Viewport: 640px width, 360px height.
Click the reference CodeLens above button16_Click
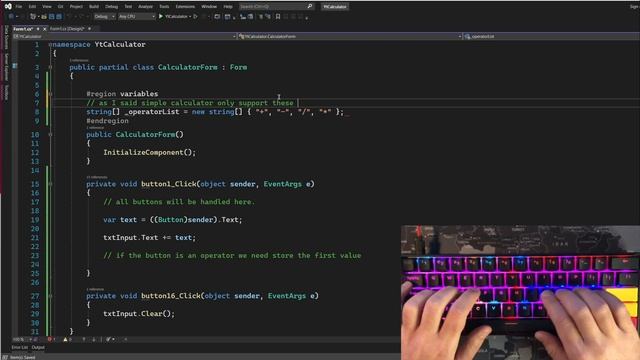coord(95,289)
